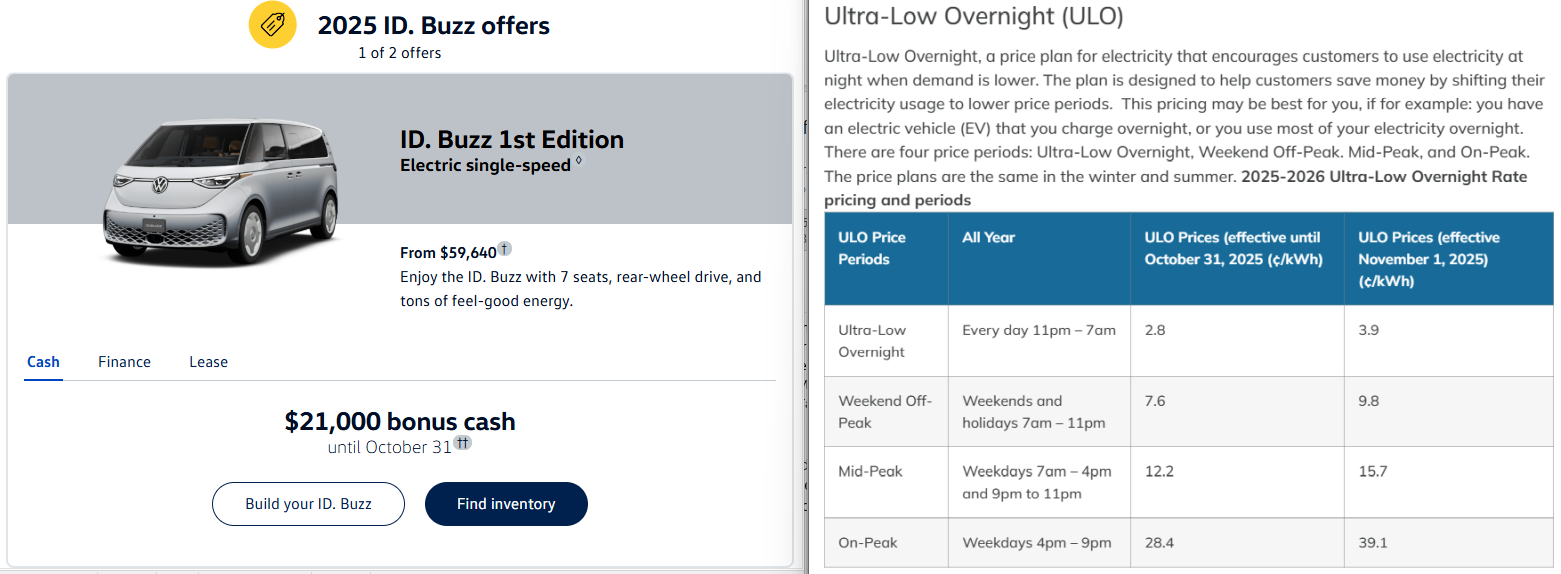Click the Ultra-Low Overnight (ULO) heading

[973, 17]
